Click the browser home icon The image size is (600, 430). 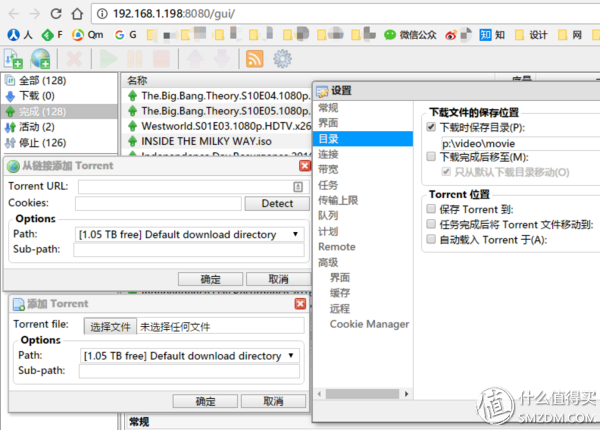tap(77, 14)
